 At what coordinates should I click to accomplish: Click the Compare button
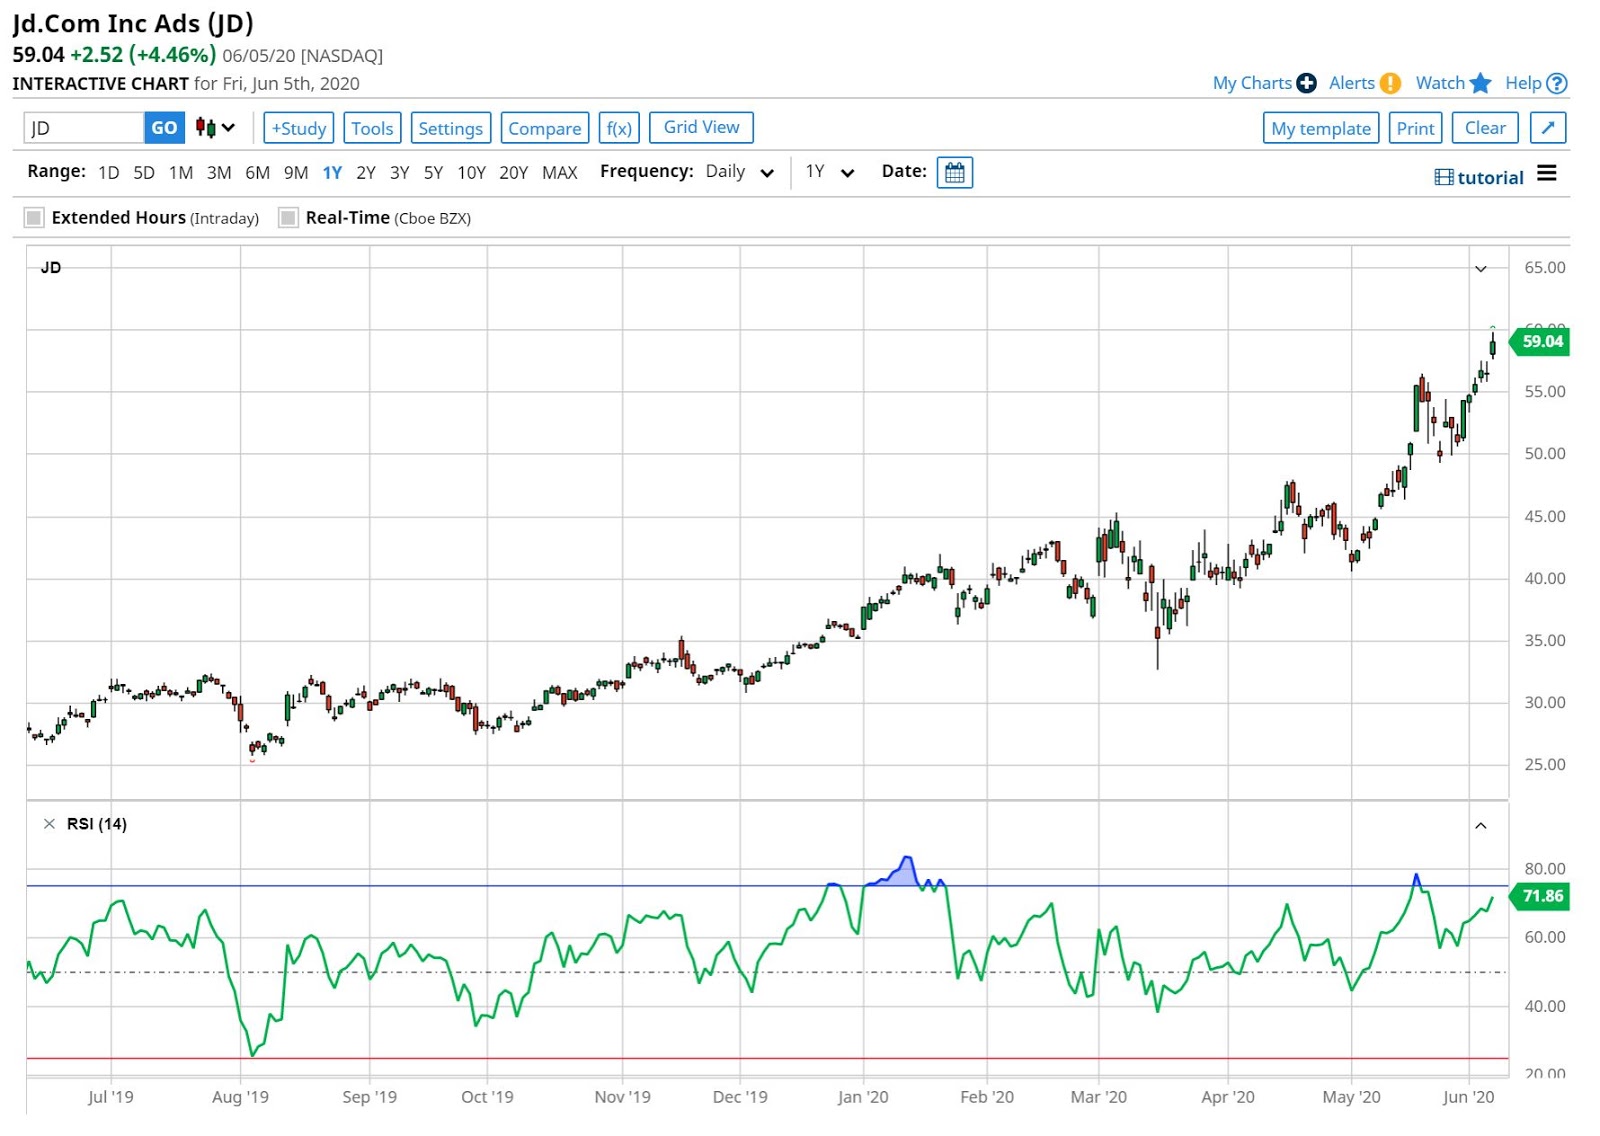pyautogui.click(x=544, y=128)
